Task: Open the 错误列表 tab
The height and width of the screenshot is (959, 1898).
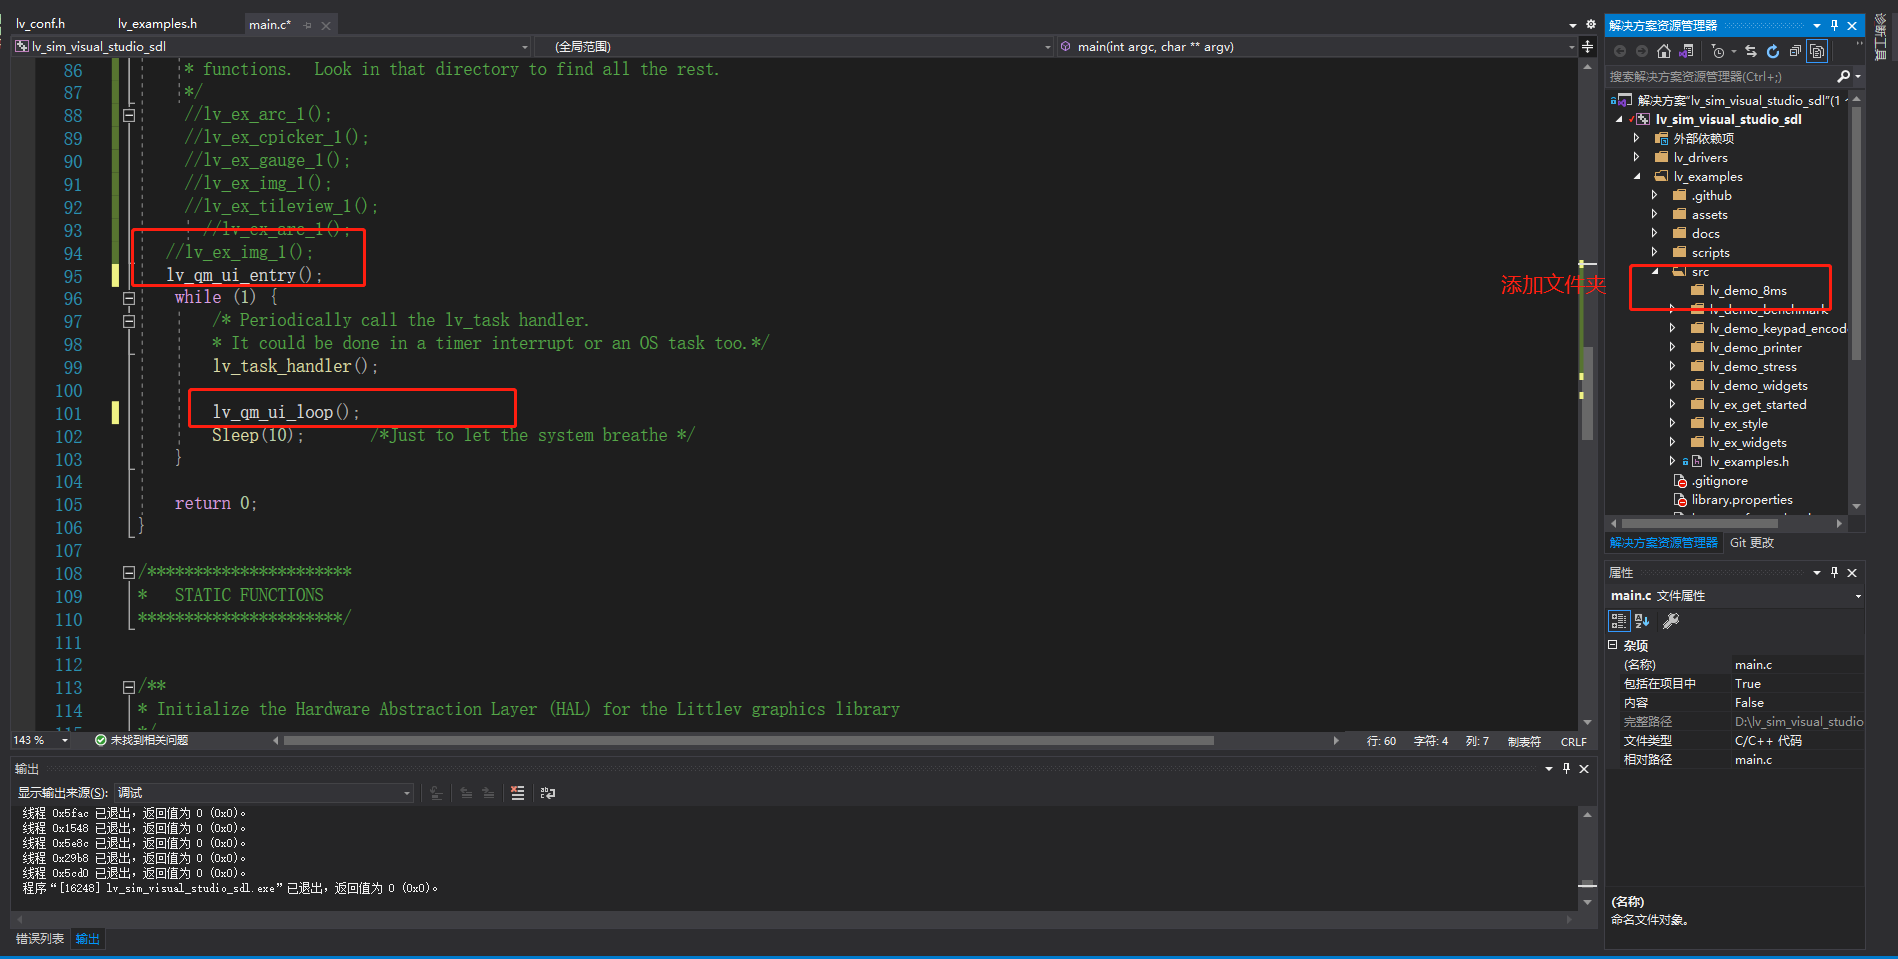Action: (x=40, y=938)
